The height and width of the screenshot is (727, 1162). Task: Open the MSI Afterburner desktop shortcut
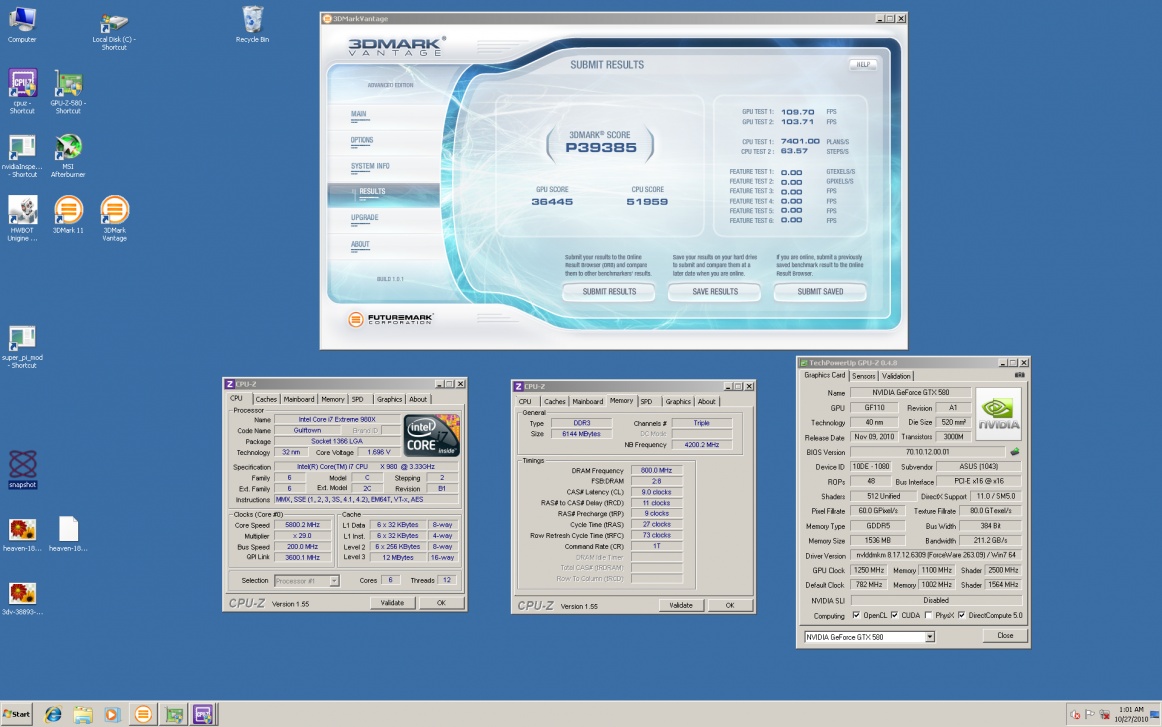(68, 147)
